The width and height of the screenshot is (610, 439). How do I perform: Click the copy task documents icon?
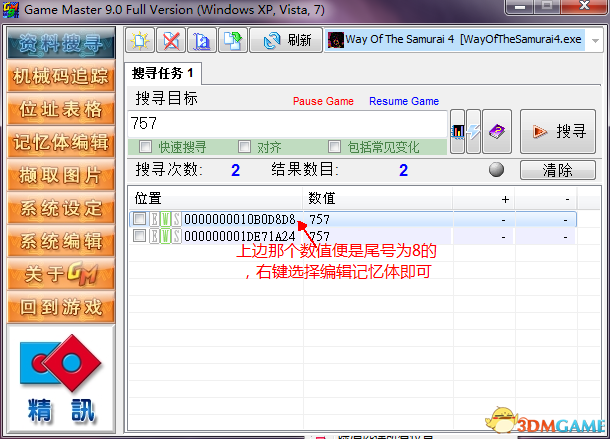click(233, 40)
